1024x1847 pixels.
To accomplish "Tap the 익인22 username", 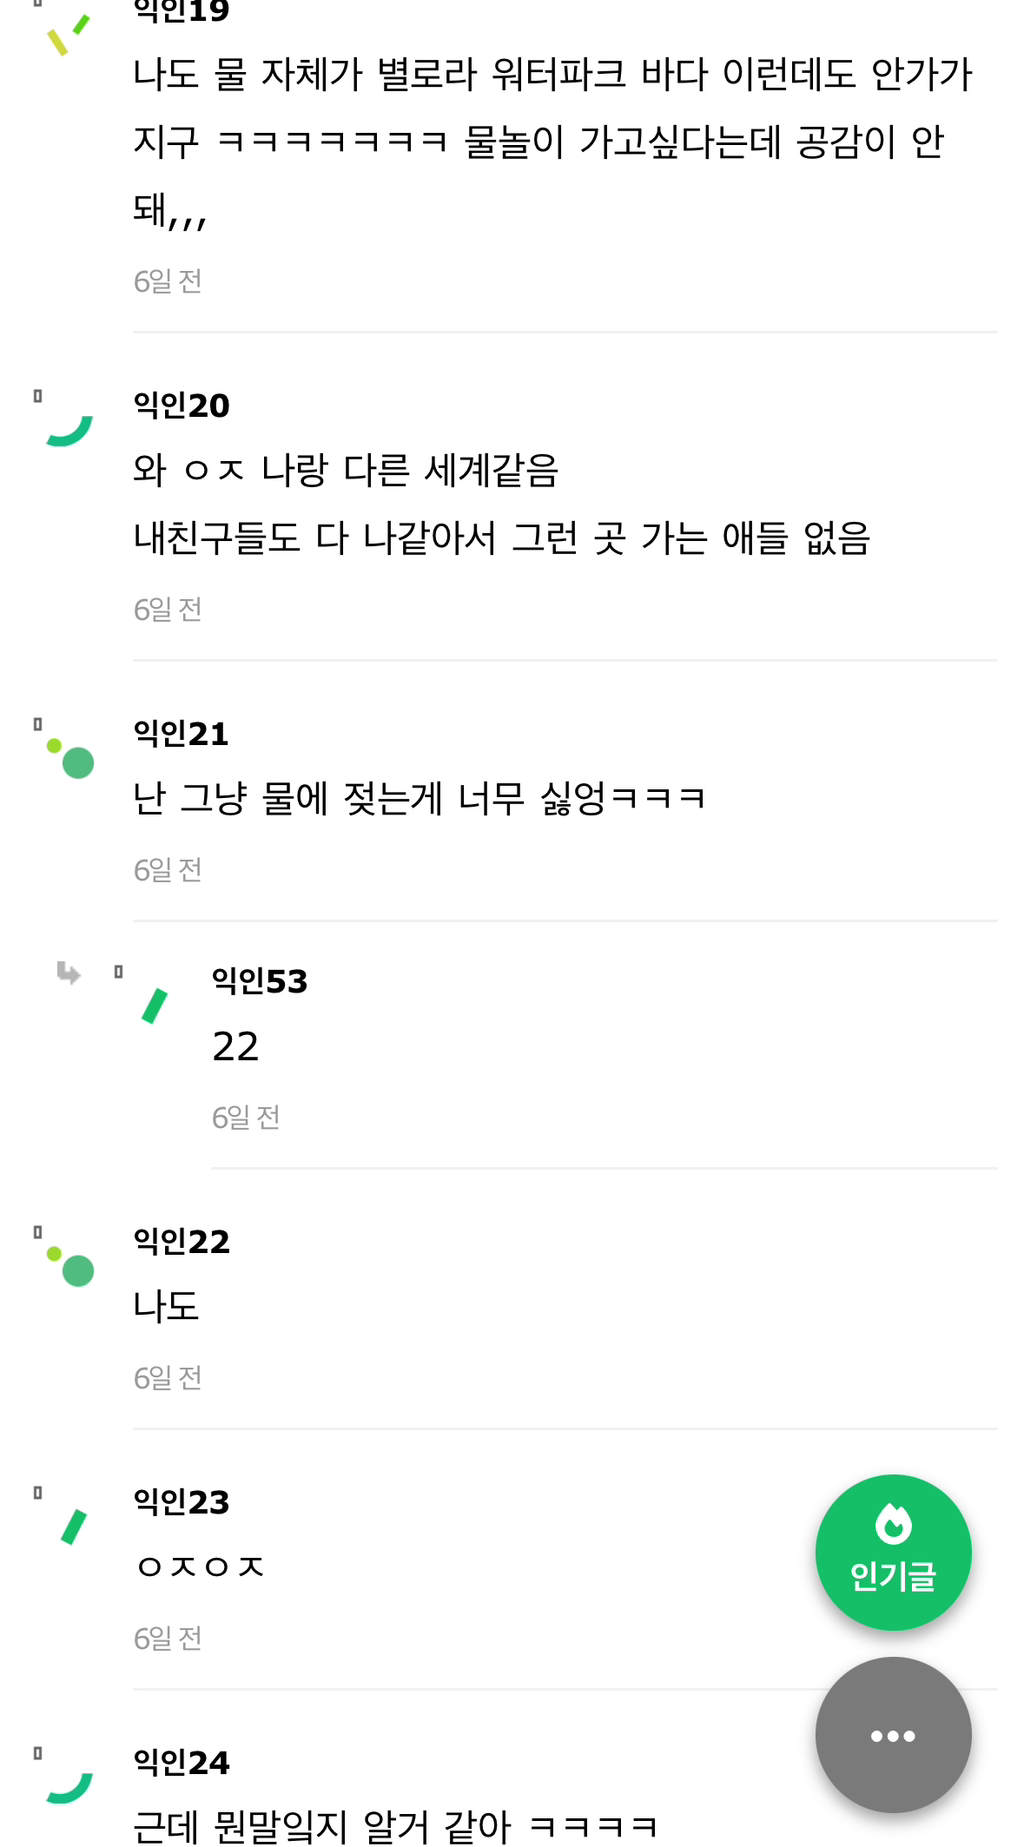I will 181,1241.
